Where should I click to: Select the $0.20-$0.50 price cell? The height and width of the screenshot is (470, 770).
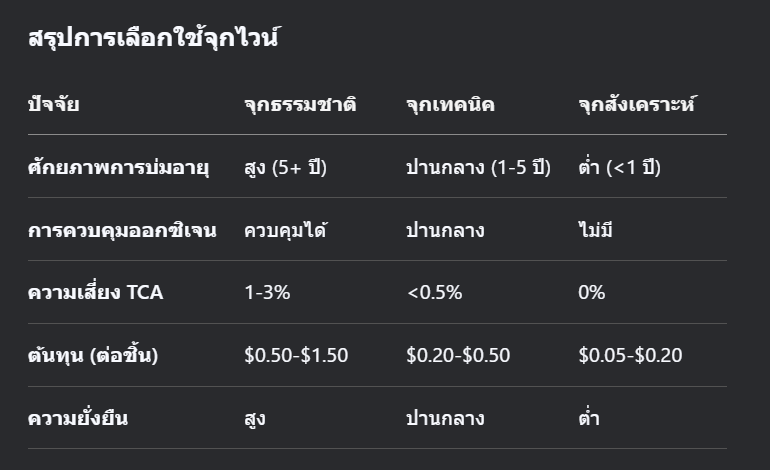(x=458, y=355)
